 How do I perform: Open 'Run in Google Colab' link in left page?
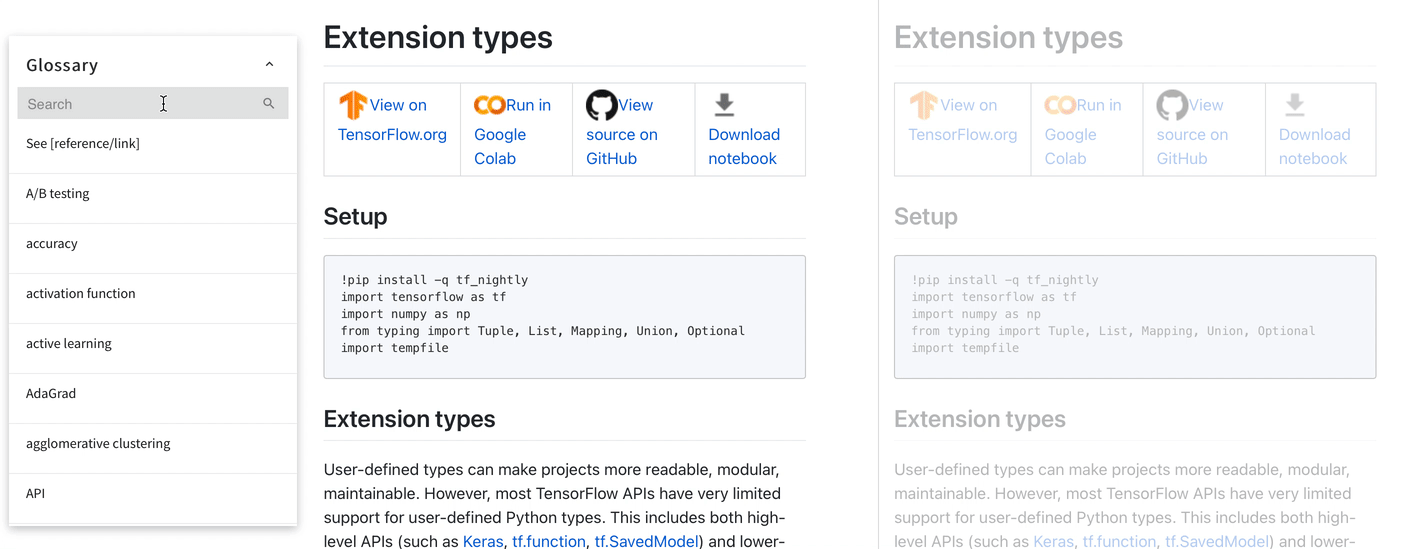point(512,132)
